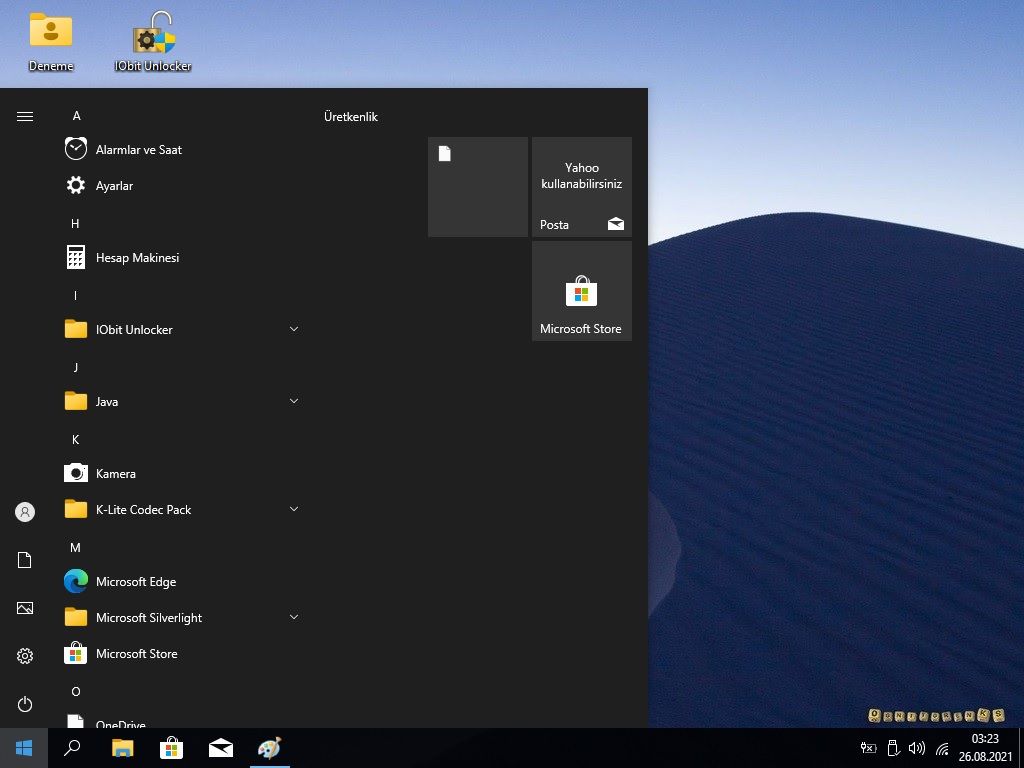Click the Üretkenlik group header

351,117
